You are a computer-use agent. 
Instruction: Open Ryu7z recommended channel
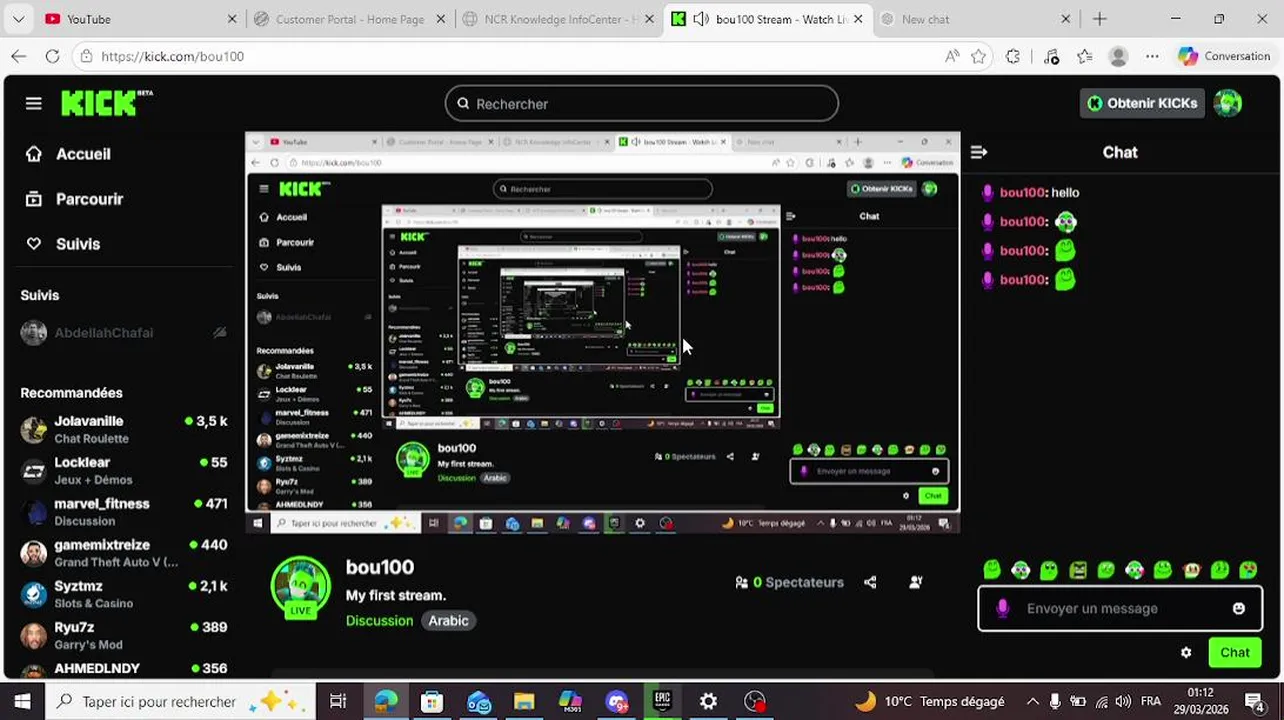tap(124, 635)
